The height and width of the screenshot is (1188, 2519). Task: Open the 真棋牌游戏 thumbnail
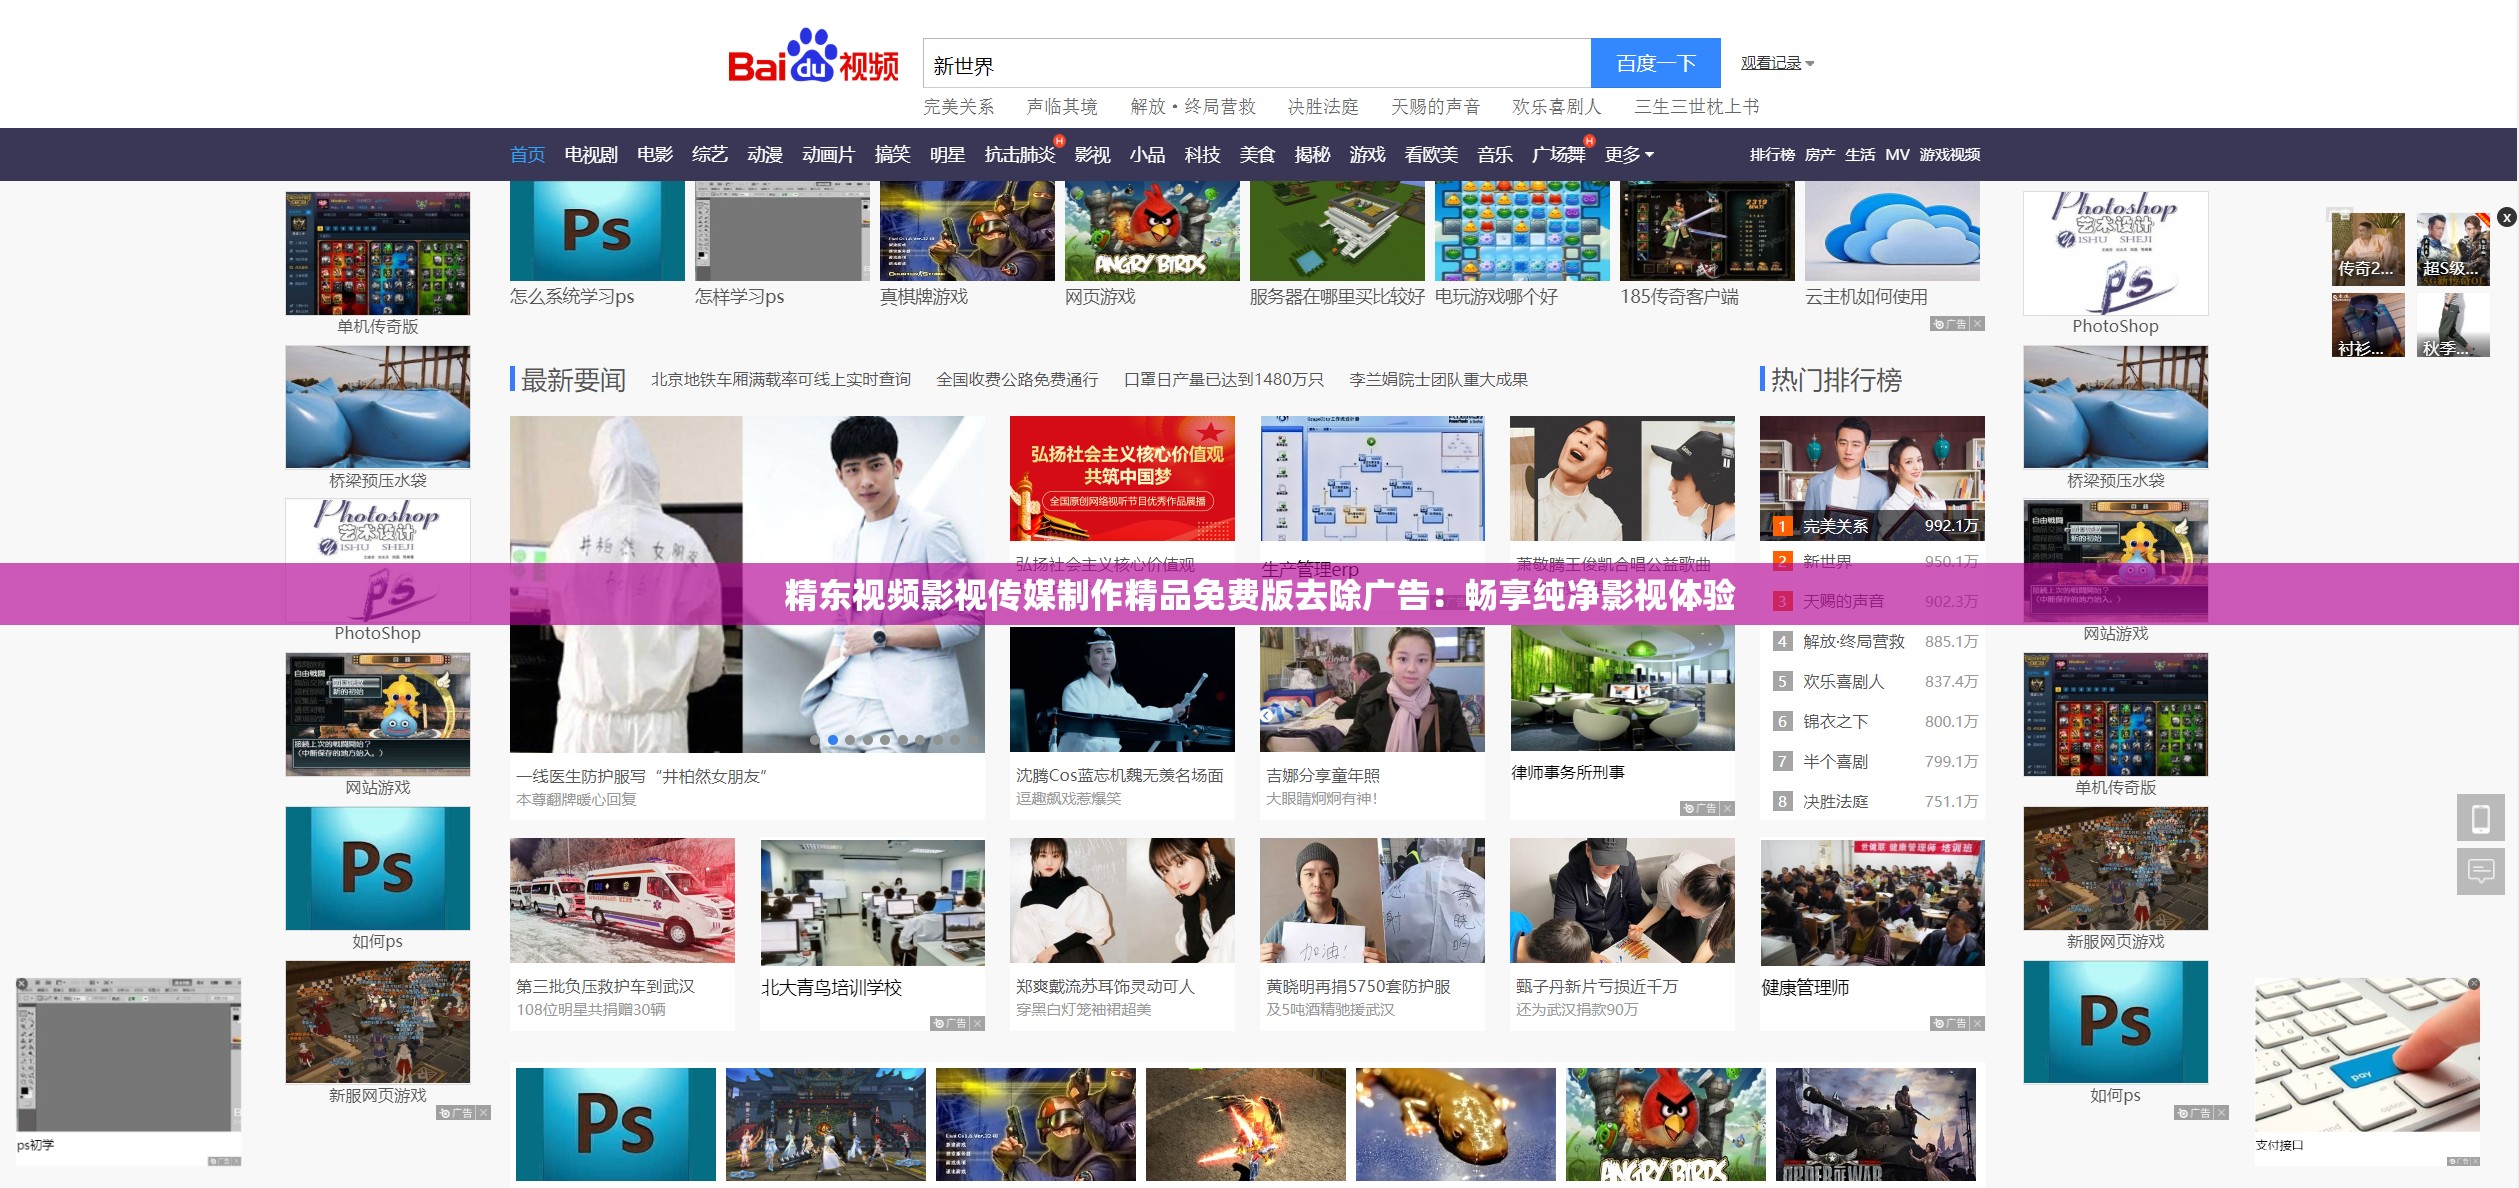pos(967,231)
